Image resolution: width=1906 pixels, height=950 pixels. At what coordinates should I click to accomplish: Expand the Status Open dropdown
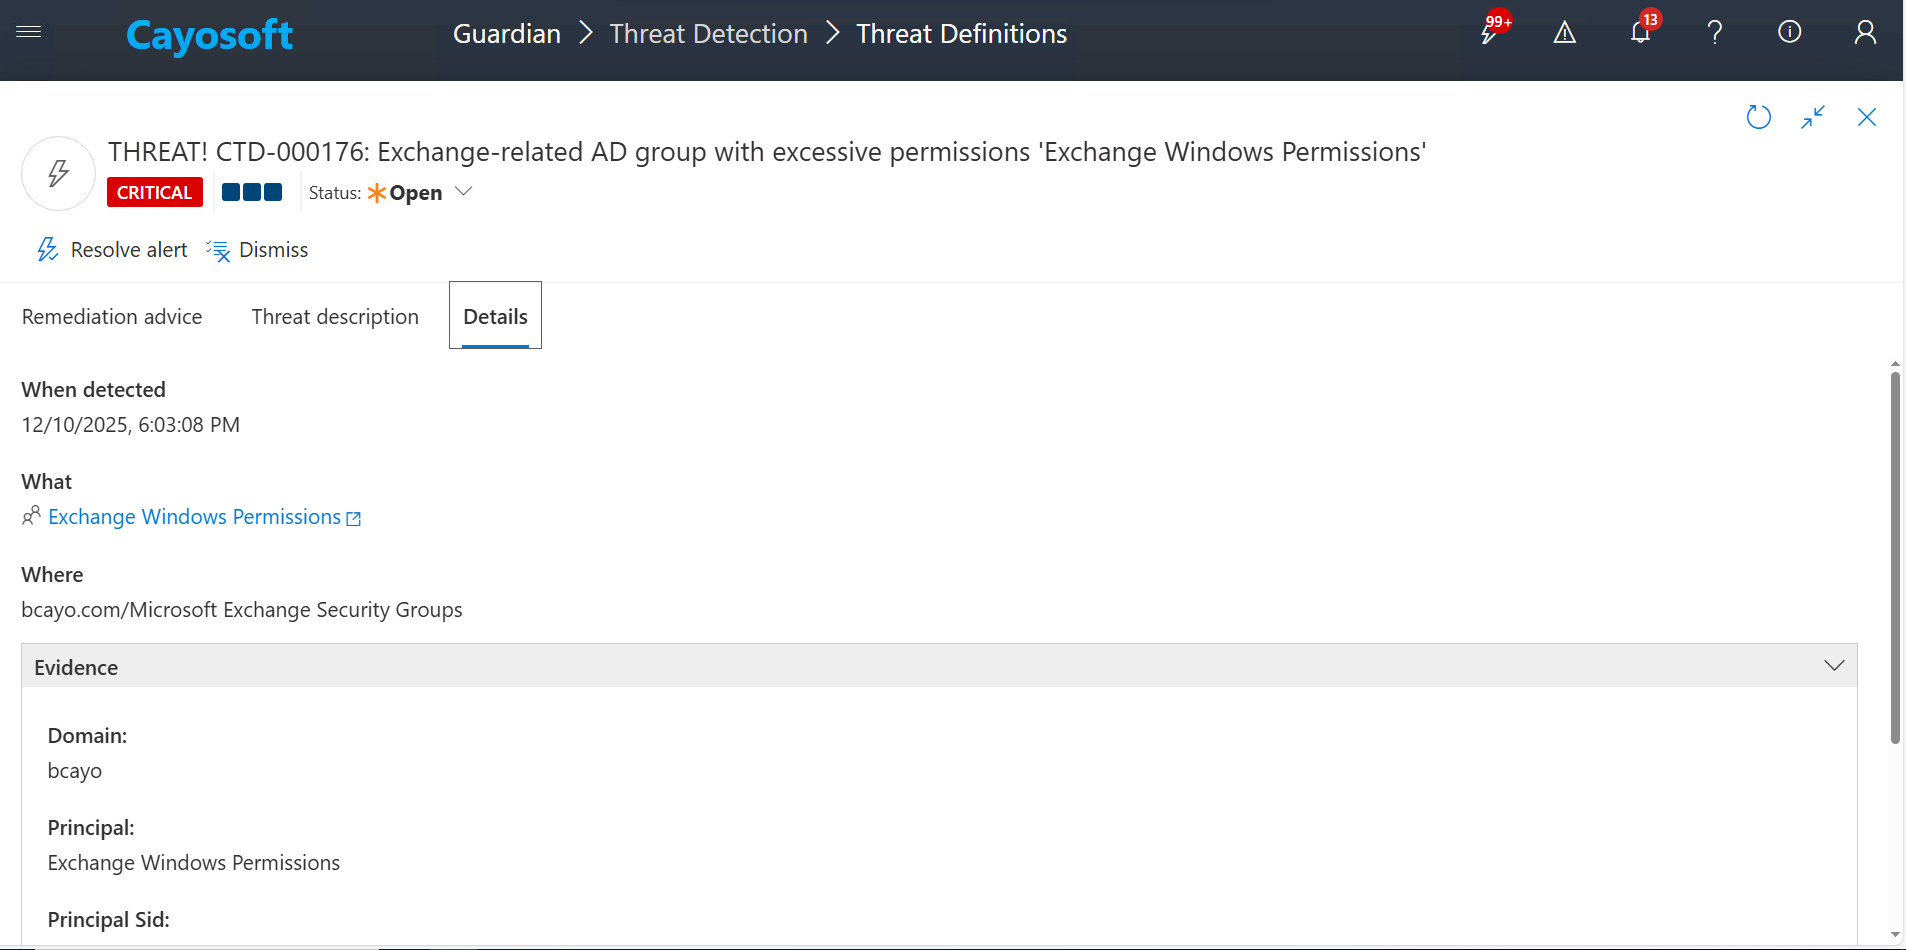[x=463, y=192]
